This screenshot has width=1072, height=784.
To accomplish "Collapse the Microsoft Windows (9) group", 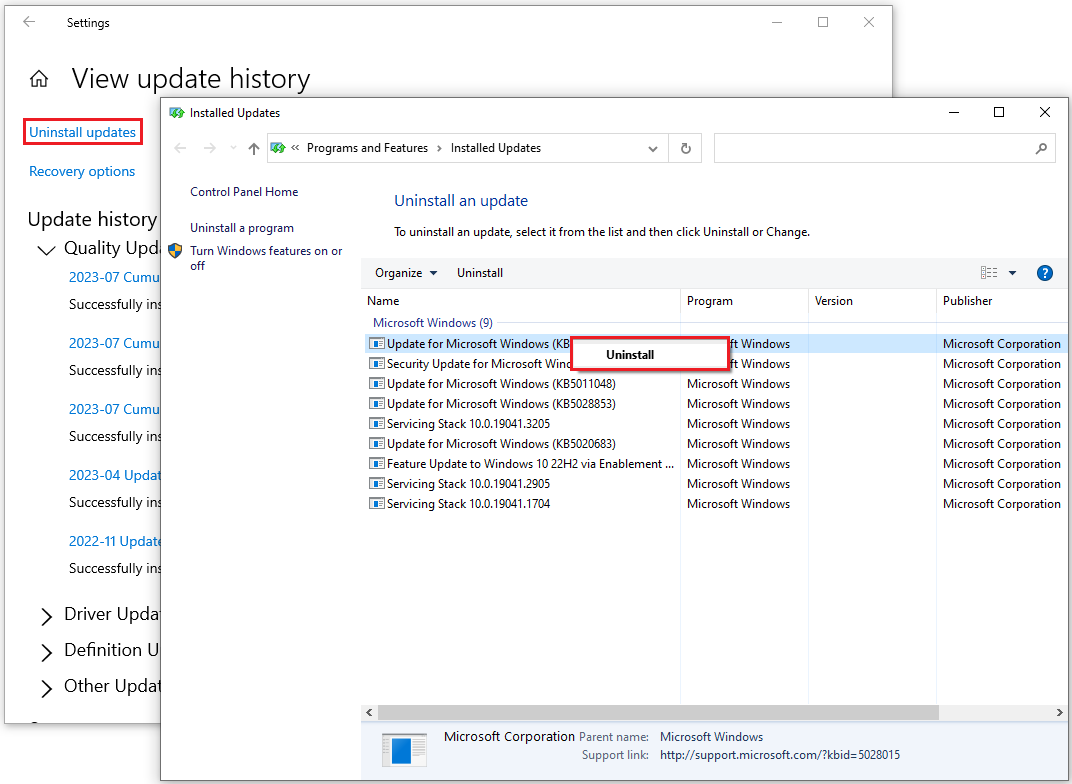I will pos(433,323).
